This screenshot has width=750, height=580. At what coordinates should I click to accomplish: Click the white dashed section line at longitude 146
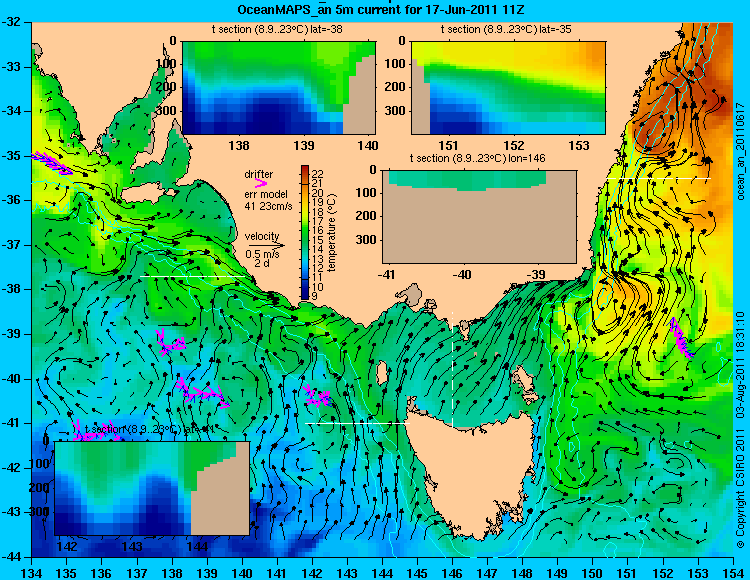pos(452,369)
